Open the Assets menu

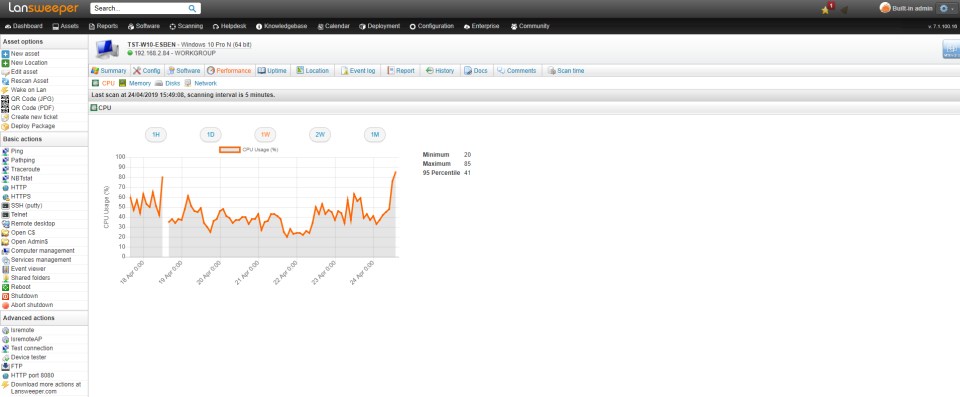click(x=66, y=26)
